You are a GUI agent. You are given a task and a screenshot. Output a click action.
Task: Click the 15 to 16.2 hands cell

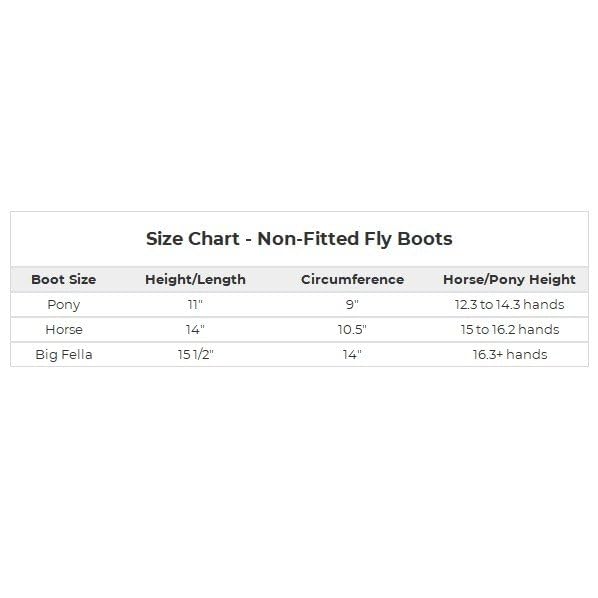tap(510, 330)
